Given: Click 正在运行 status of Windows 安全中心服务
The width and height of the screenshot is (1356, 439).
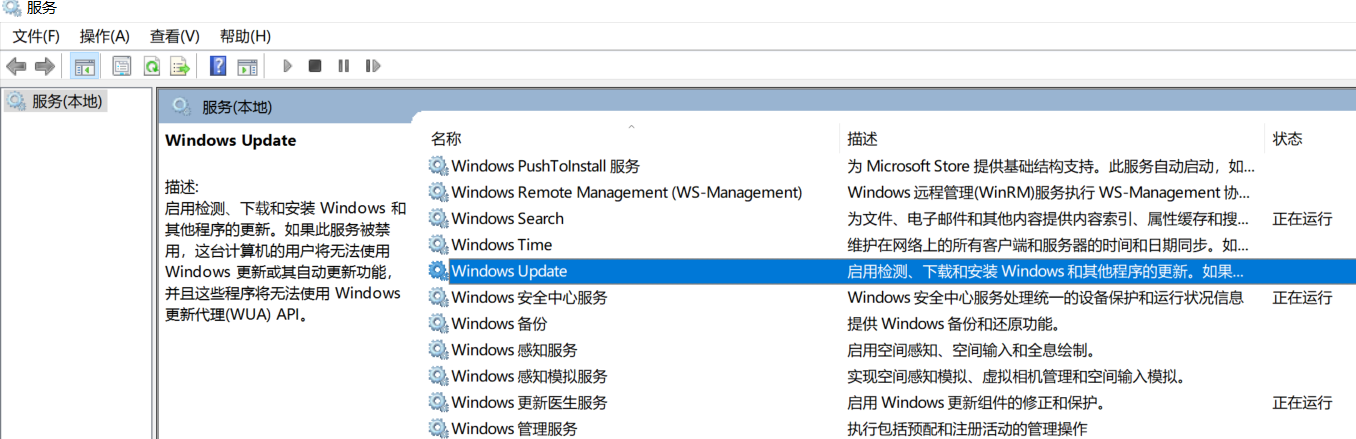Looking at the screenshot, I should pos(1302,297).
